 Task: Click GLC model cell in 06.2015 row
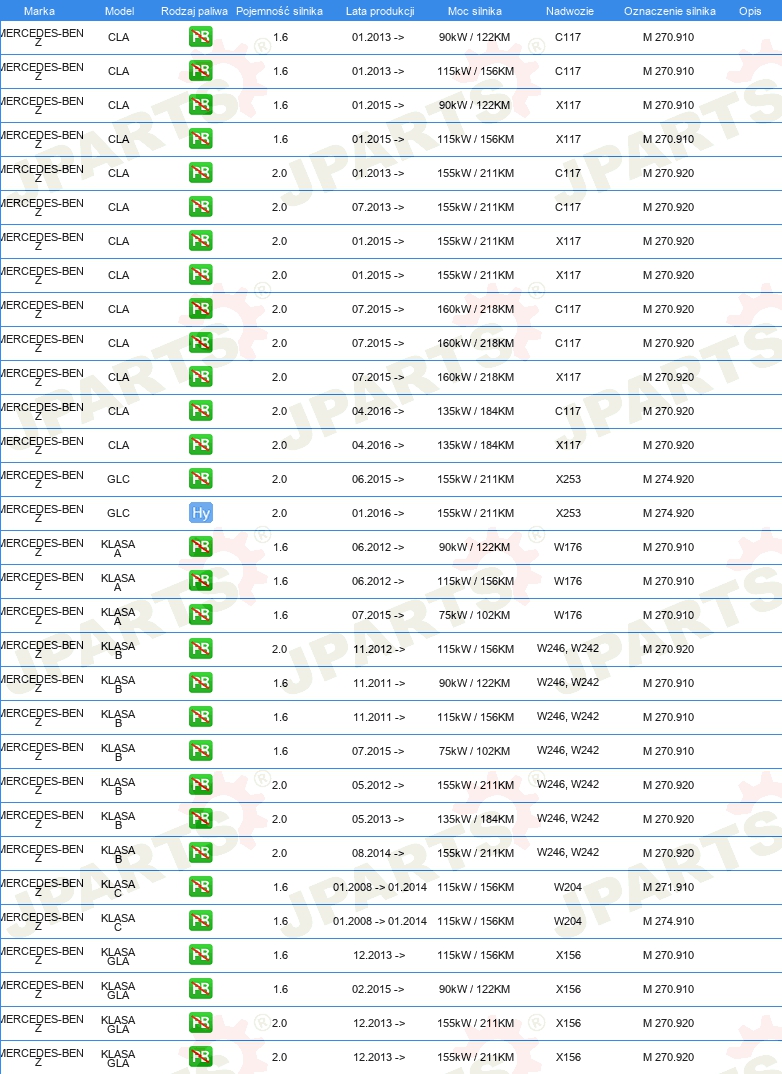118,479
